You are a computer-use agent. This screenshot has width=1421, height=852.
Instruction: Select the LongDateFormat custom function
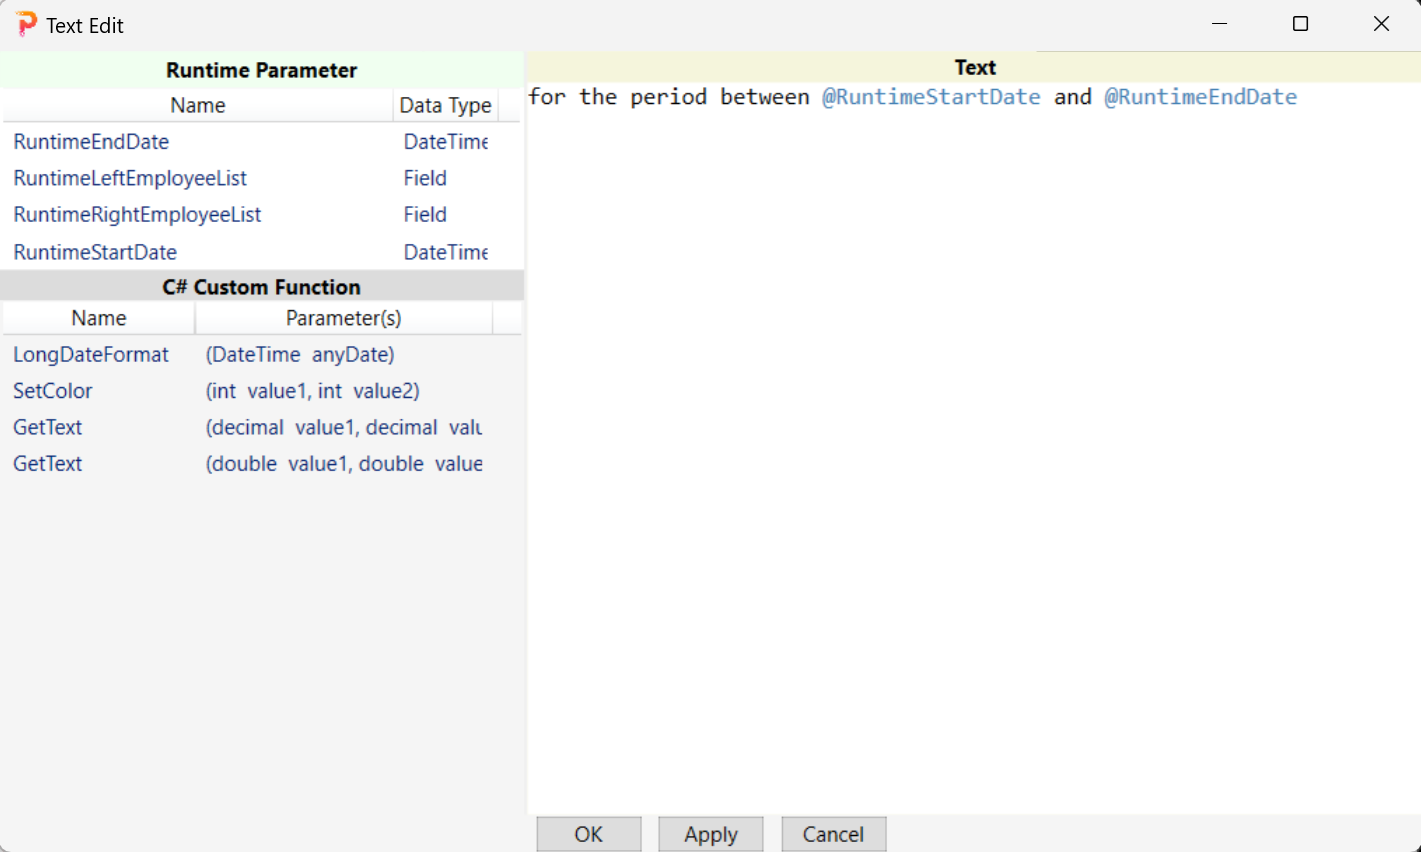91,355
